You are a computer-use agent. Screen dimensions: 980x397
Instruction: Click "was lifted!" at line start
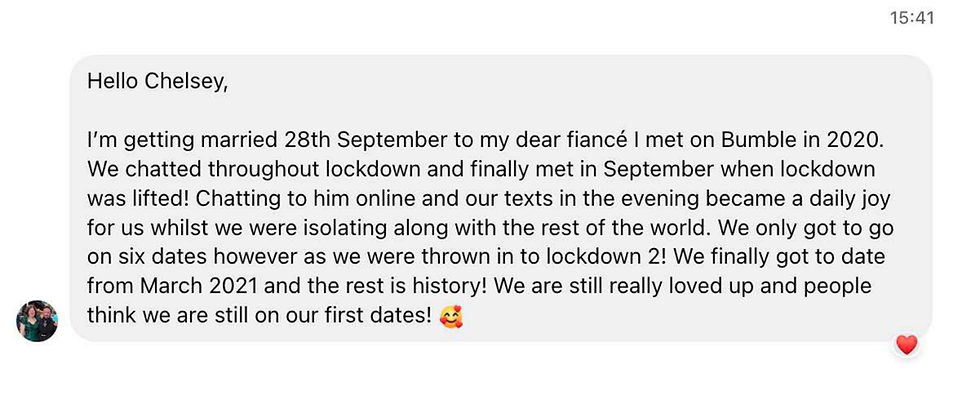[139, 199]
